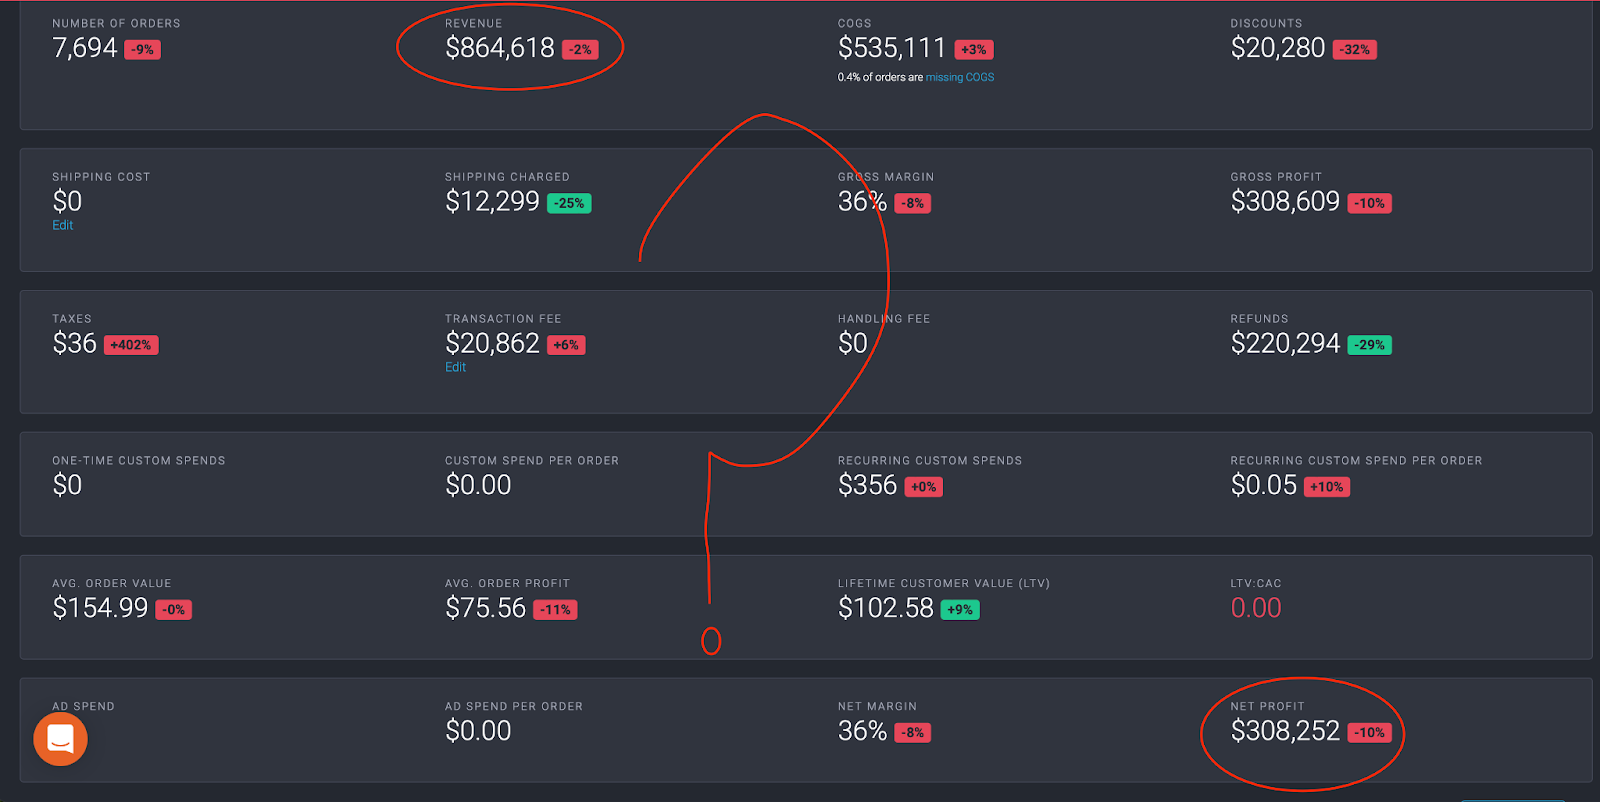Click the Taxes +402% badge
This screenshot has height=802, width=1600.
pyautogui.click(x=131, y=345)
